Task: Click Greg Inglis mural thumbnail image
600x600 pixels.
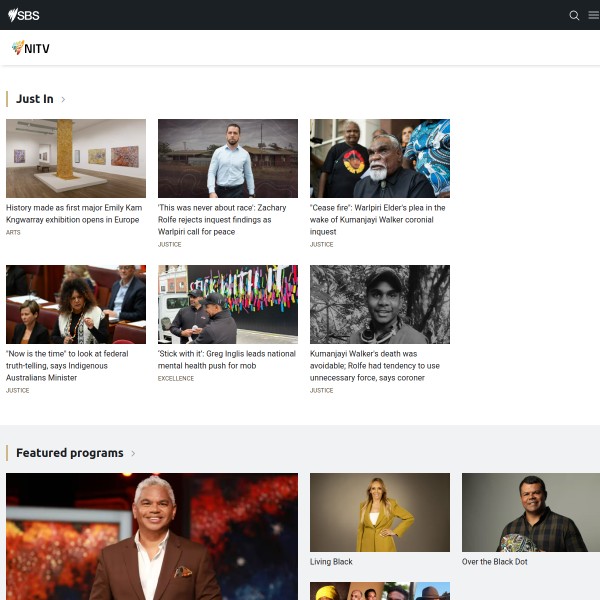Action: click(228, 304)
